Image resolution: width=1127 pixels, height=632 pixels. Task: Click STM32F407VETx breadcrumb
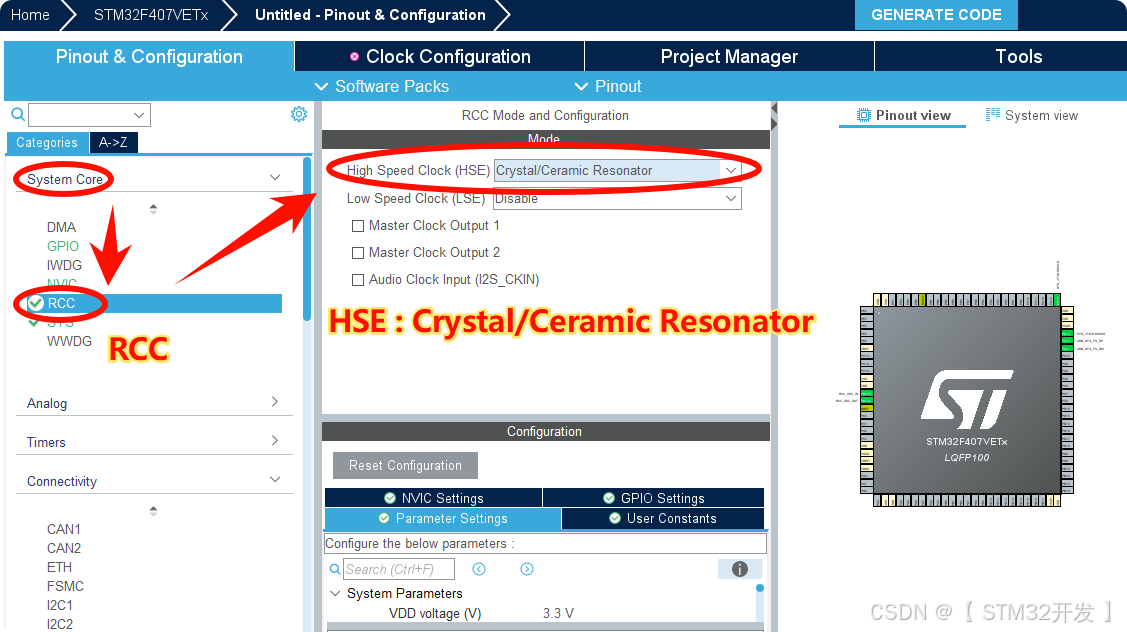pos(151,14)
